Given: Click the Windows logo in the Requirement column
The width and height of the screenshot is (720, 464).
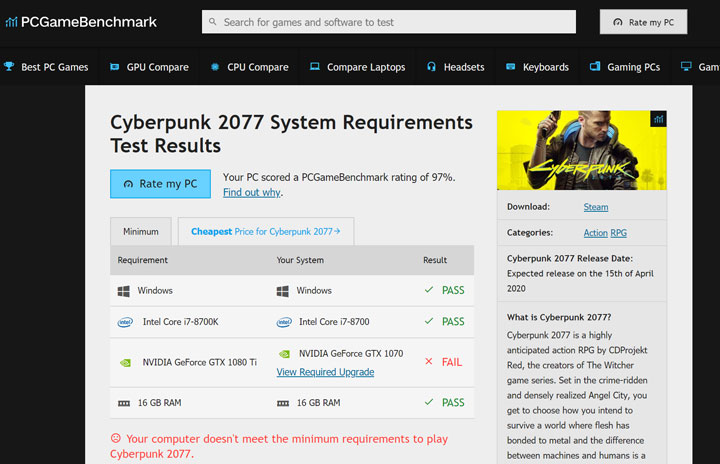Looking at the screenshot, I should point(124,291).
